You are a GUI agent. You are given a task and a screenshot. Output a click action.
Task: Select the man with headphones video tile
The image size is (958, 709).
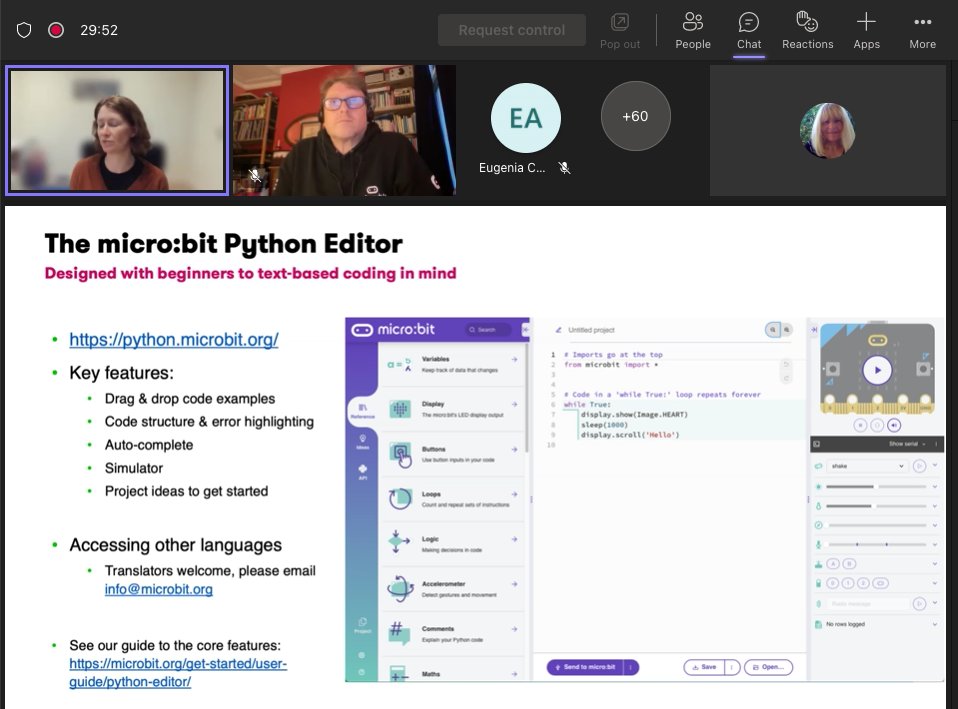(x=344, y=130)
